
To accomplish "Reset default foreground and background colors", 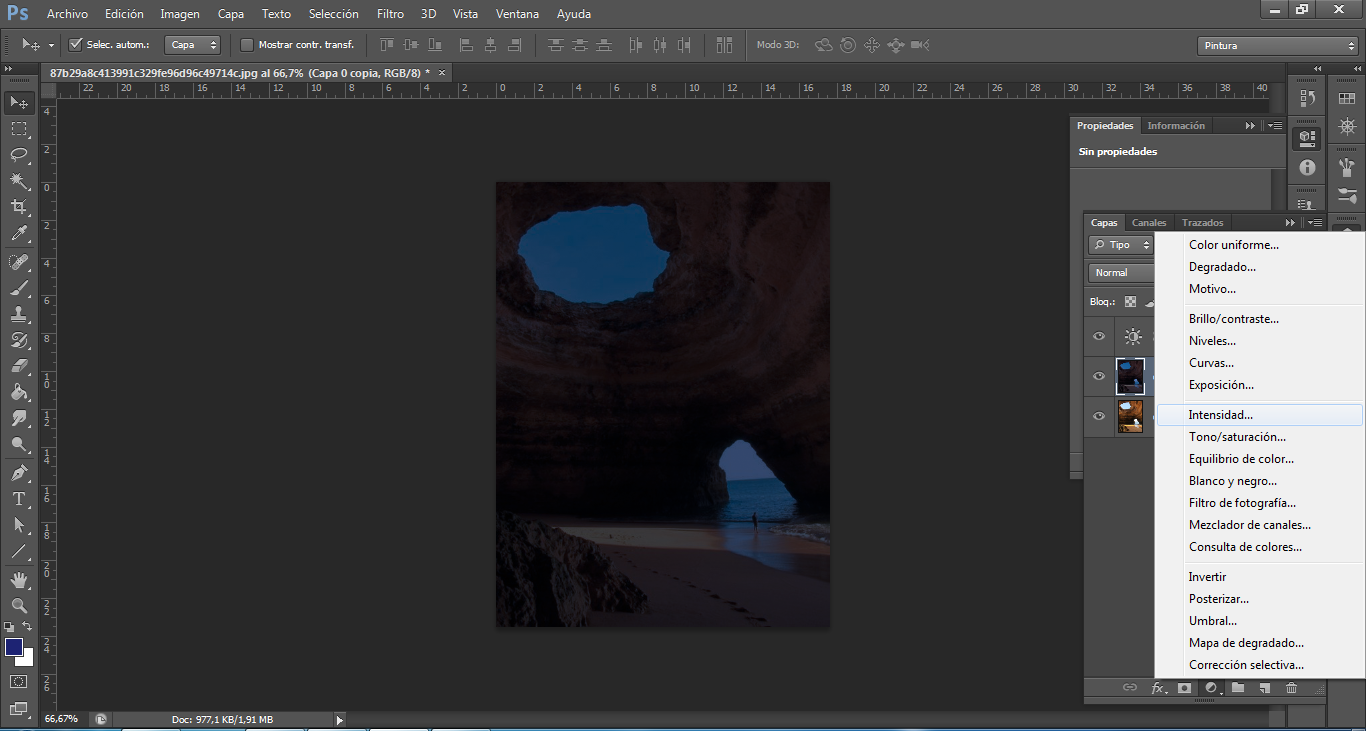I will click(11, 626).
